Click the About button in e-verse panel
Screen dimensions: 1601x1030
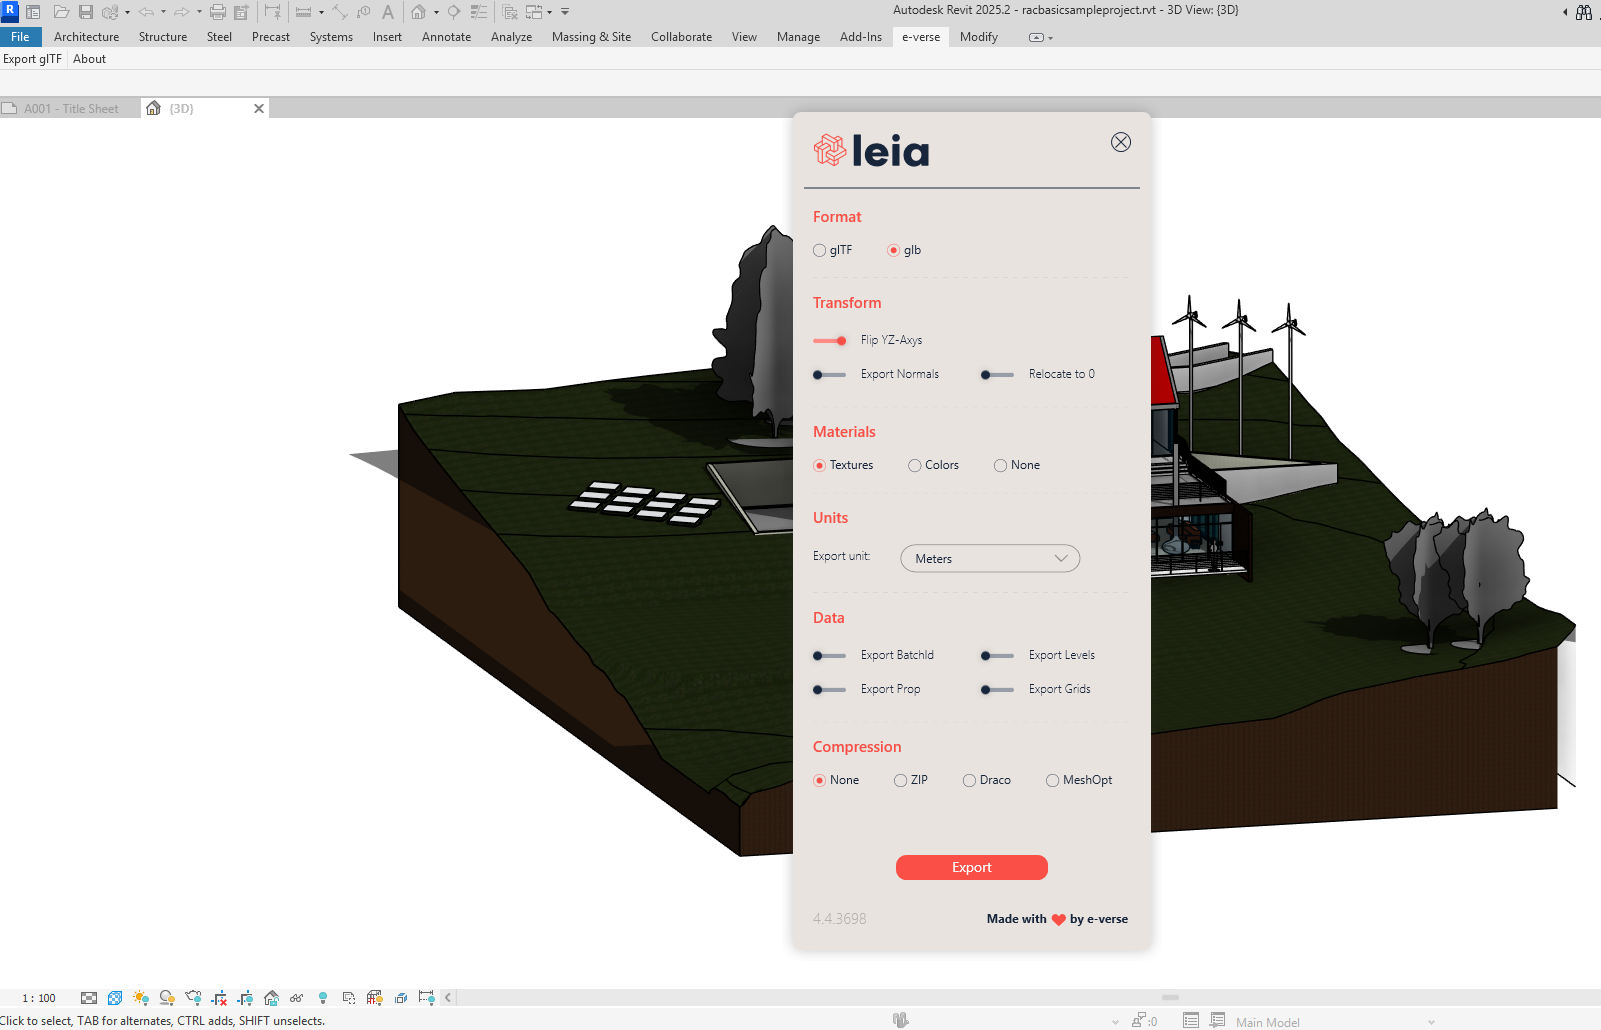point(89,59)
